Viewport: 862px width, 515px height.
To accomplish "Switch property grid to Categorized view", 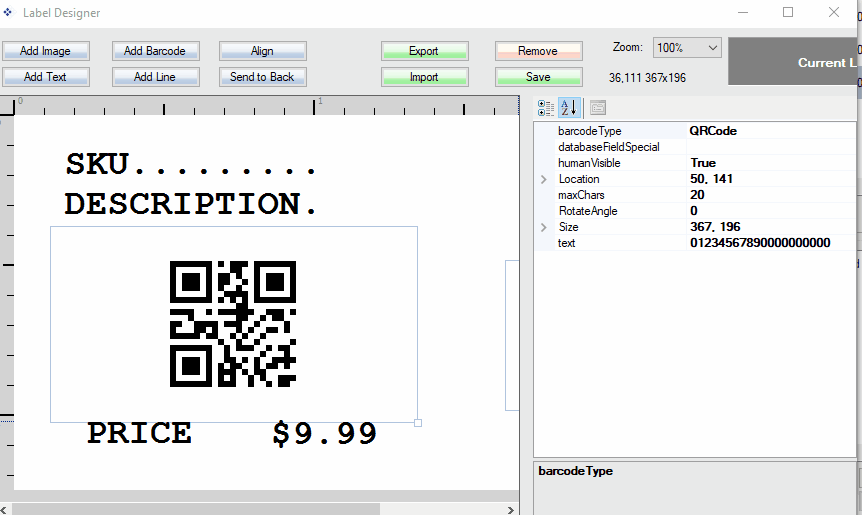I will pyautogui.click(x=545, y=108).
